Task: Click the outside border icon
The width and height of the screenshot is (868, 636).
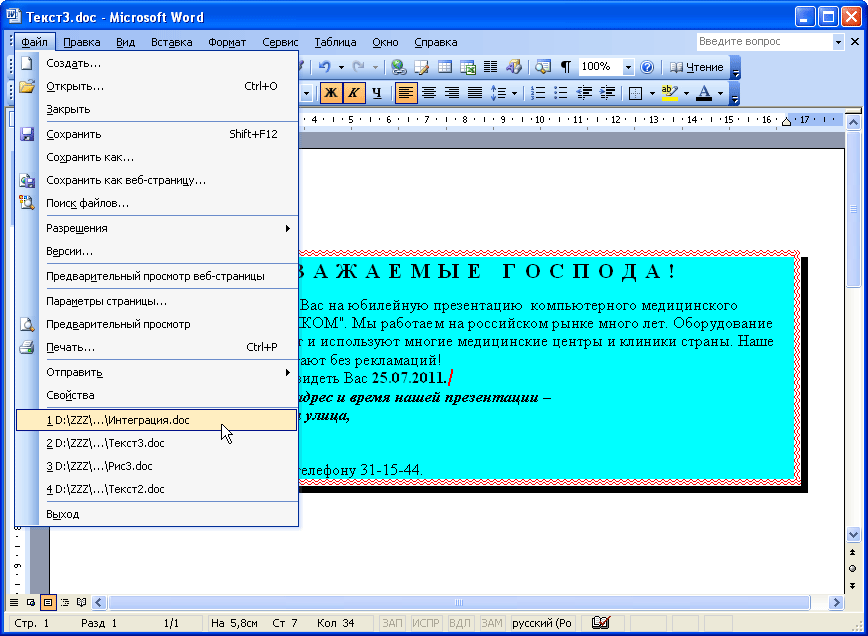Action: (636, 93)
